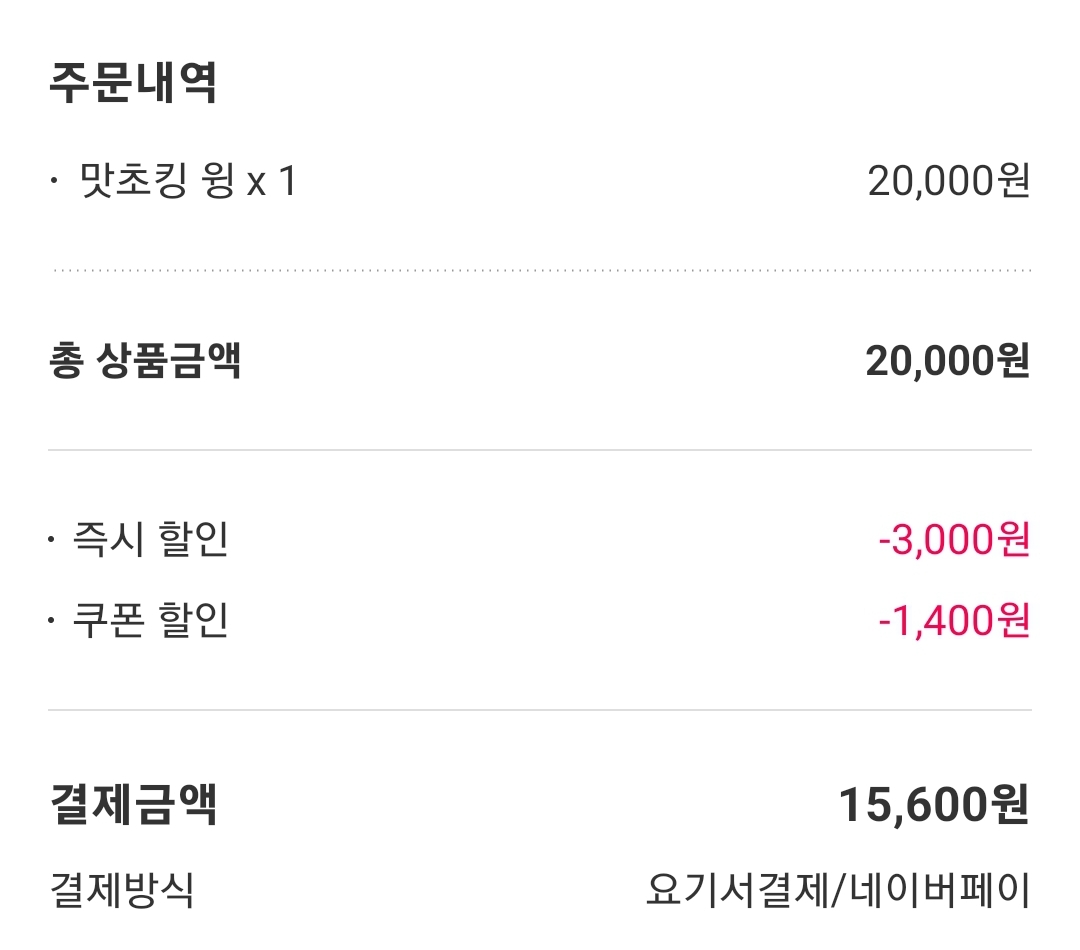
Task: Click the dotted divider under the order item
Action: tap(540, 270)
